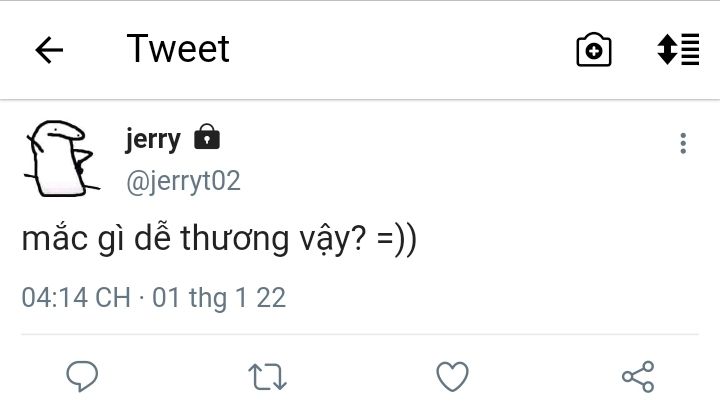Open the sort lines icon in header
The width and height of the screenshot is (720, 414).
677,50
